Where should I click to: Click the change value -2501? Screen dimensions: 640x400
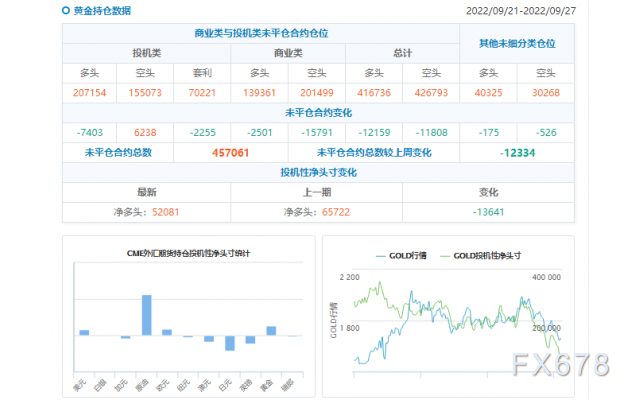pos(259,133)
